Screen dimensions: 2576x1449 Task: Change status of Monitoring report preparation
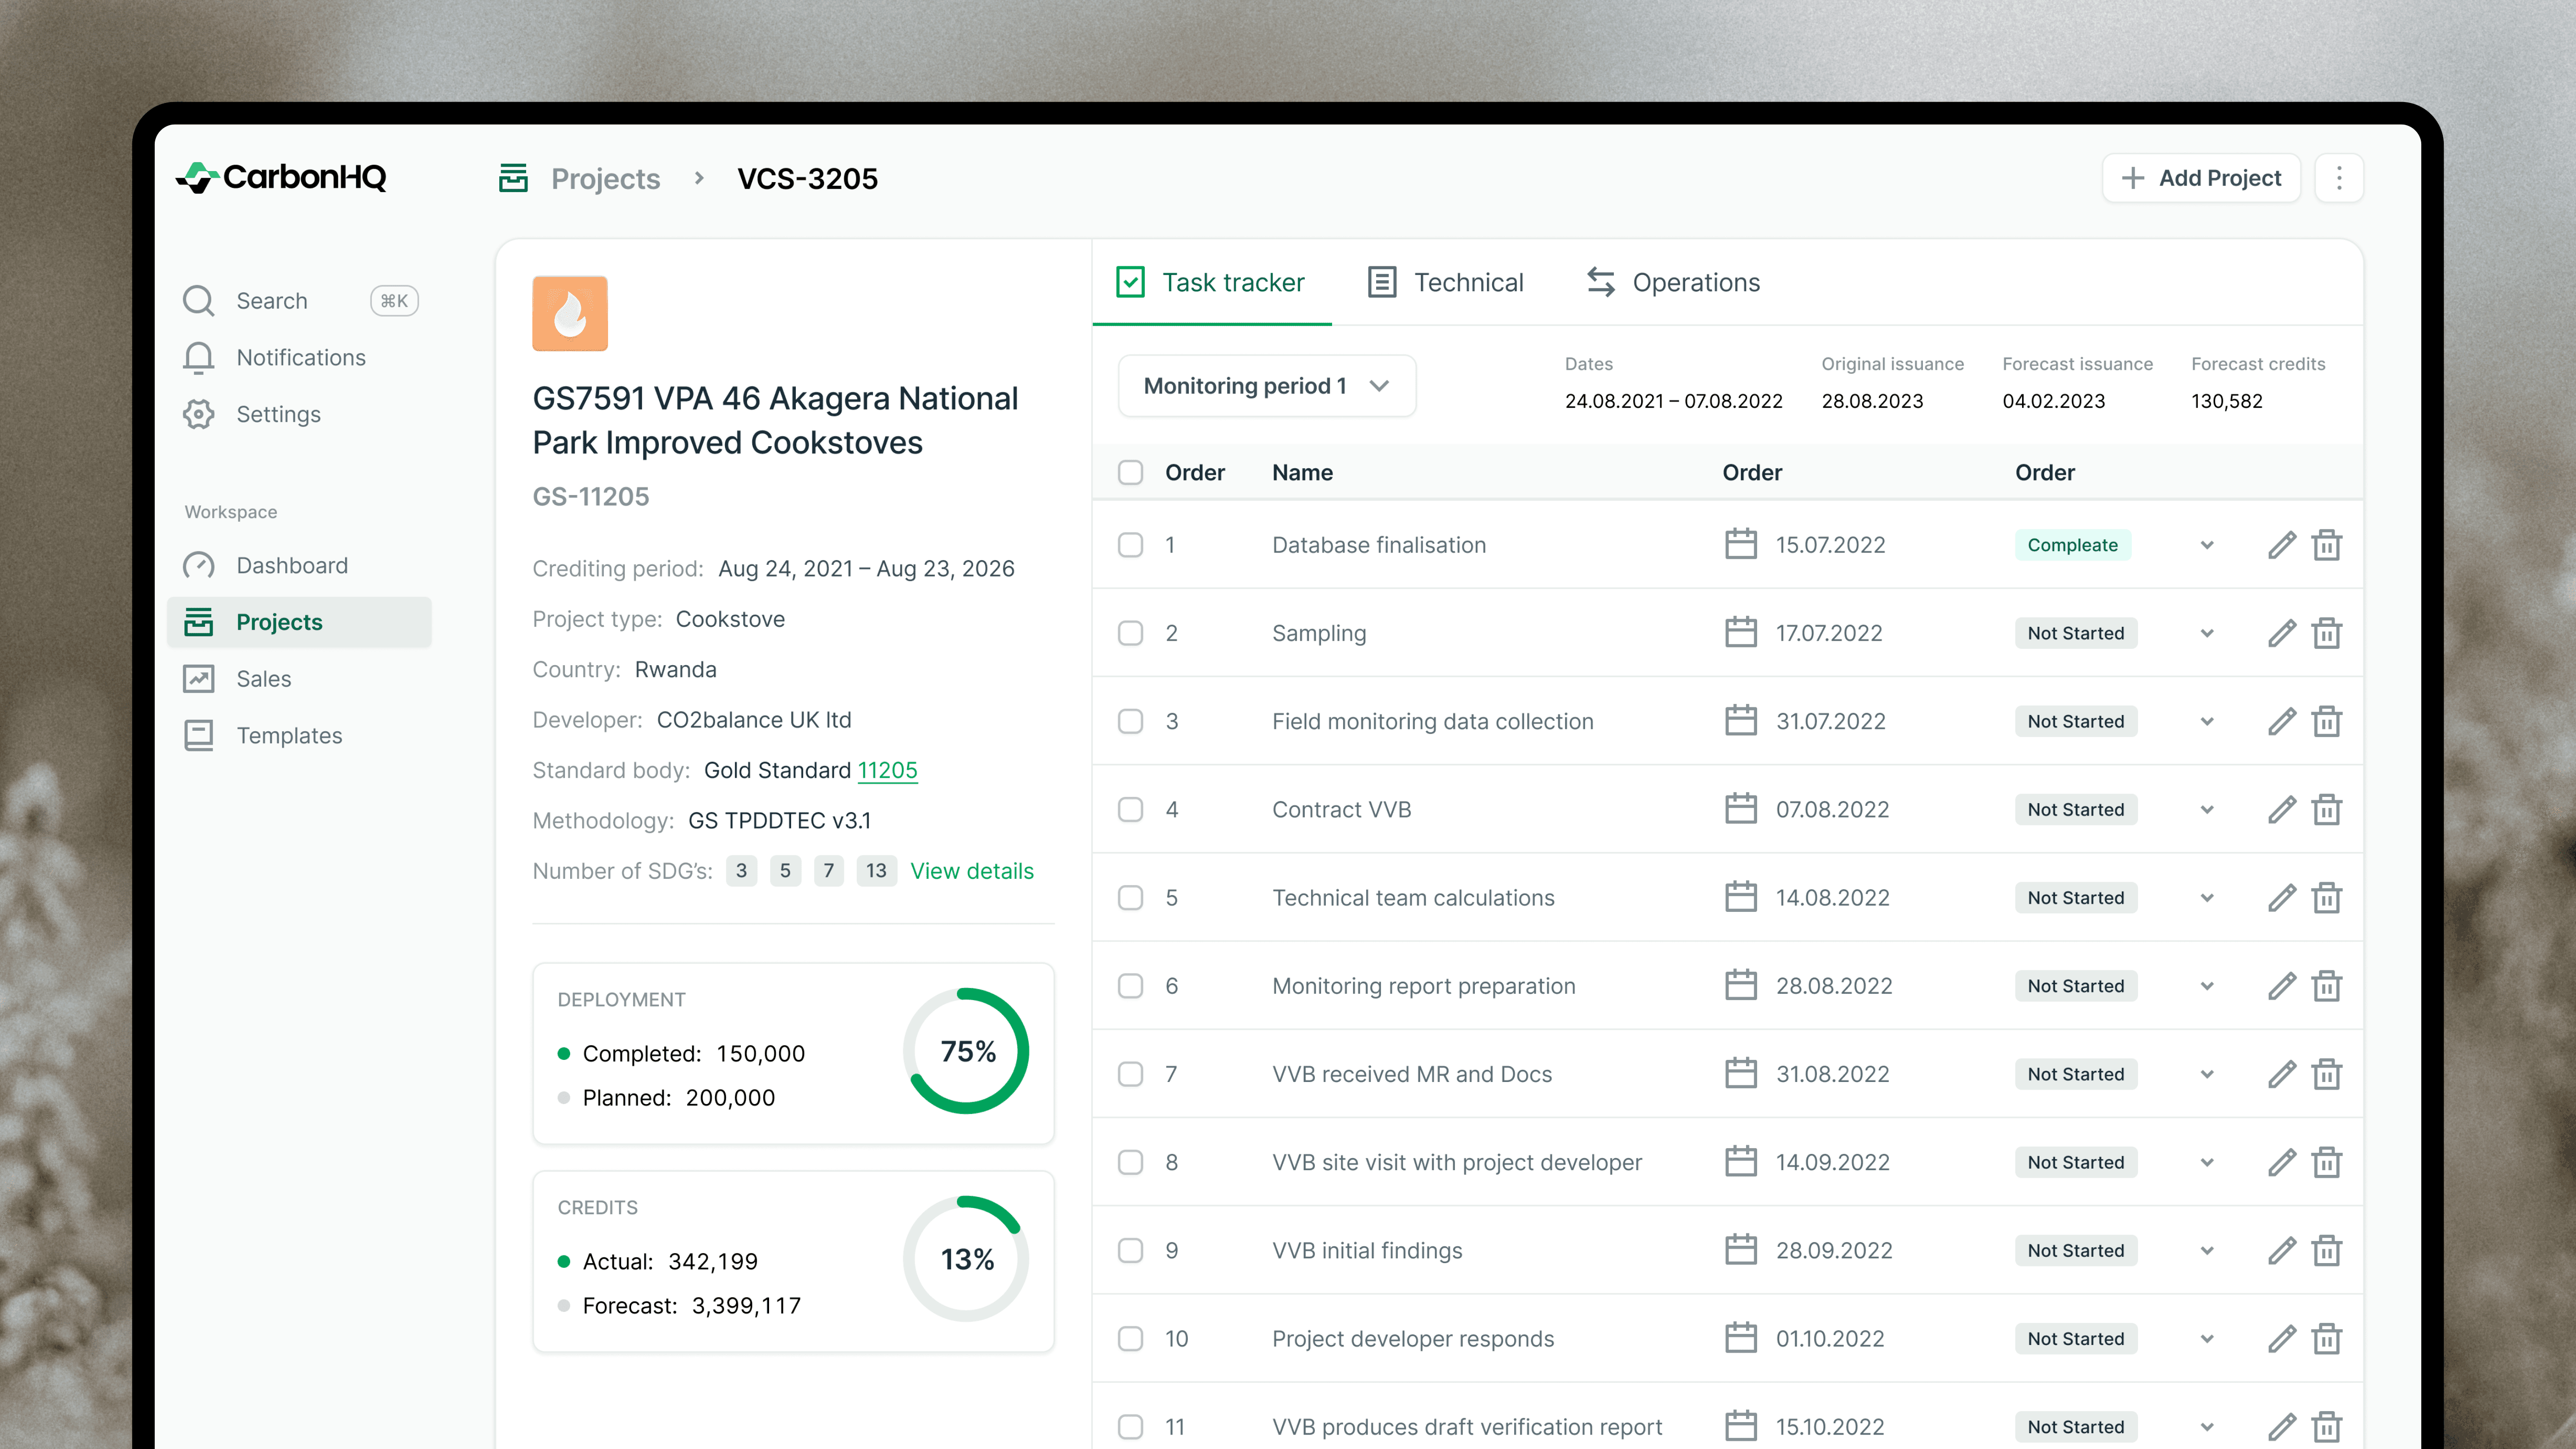pyautogui.click(x=2207, y=986)
